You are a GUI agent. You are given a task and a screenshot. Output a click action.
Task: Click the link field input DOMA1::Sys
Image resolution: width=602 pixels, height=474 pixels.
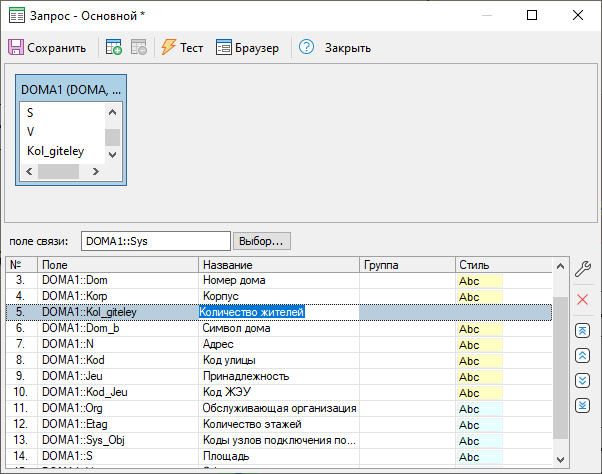155,241
